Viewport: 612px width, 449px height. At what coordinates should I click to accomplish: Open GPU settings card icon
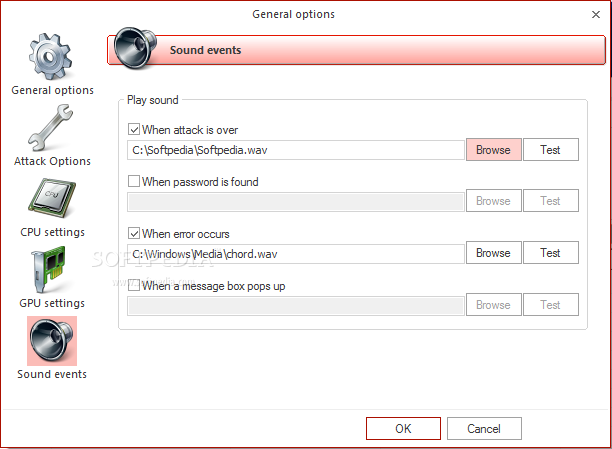[48, 269]
